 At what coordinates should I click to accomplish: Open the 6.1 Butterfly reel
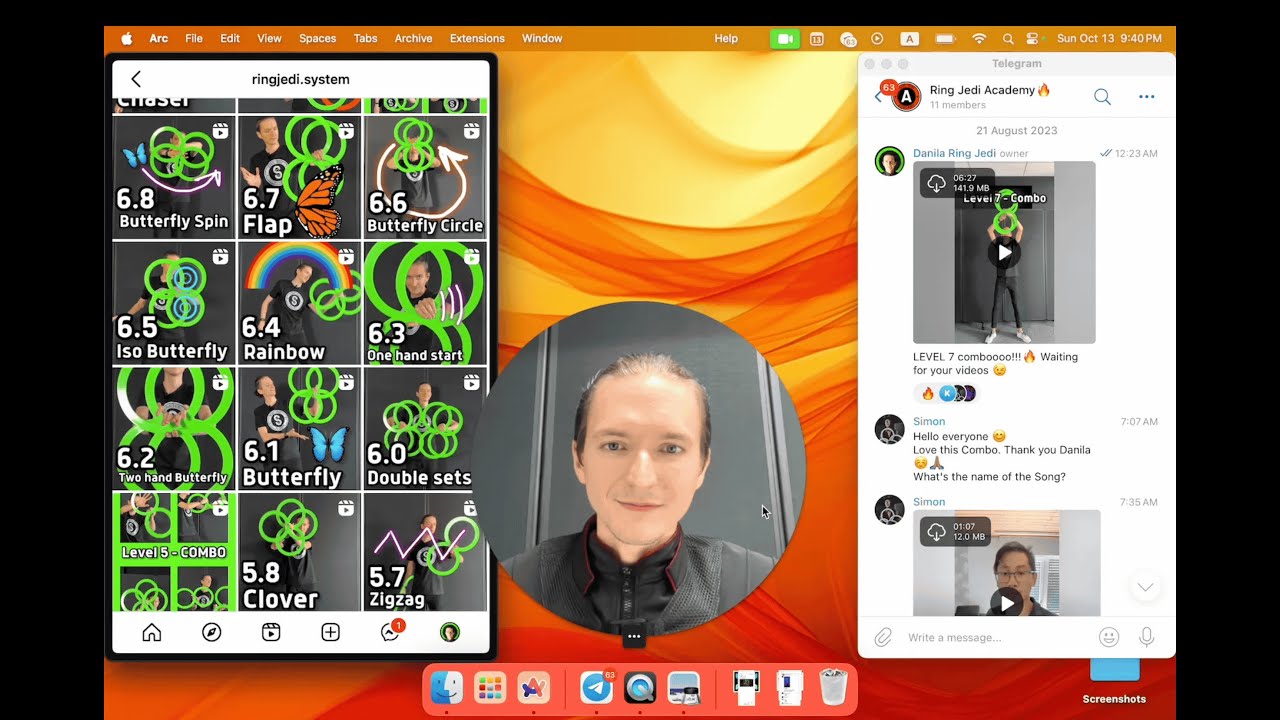pos(299,429)
